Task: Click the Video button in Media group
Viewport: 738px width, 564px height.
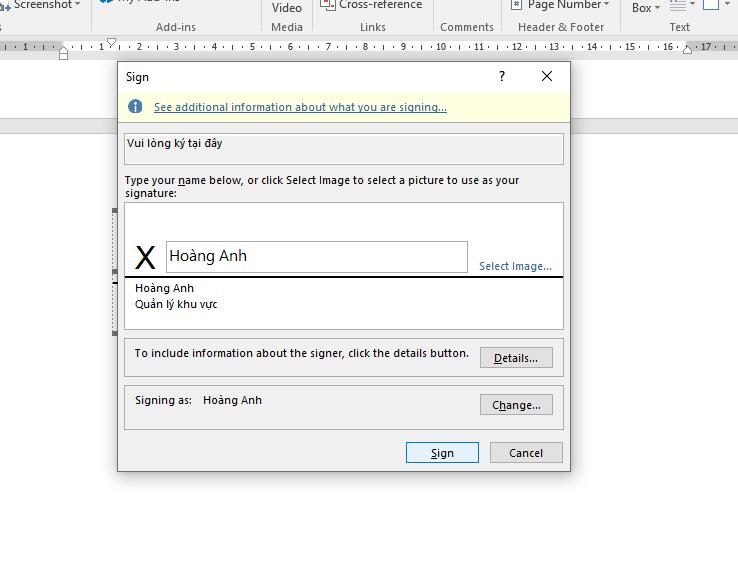Action: [287, 8]
